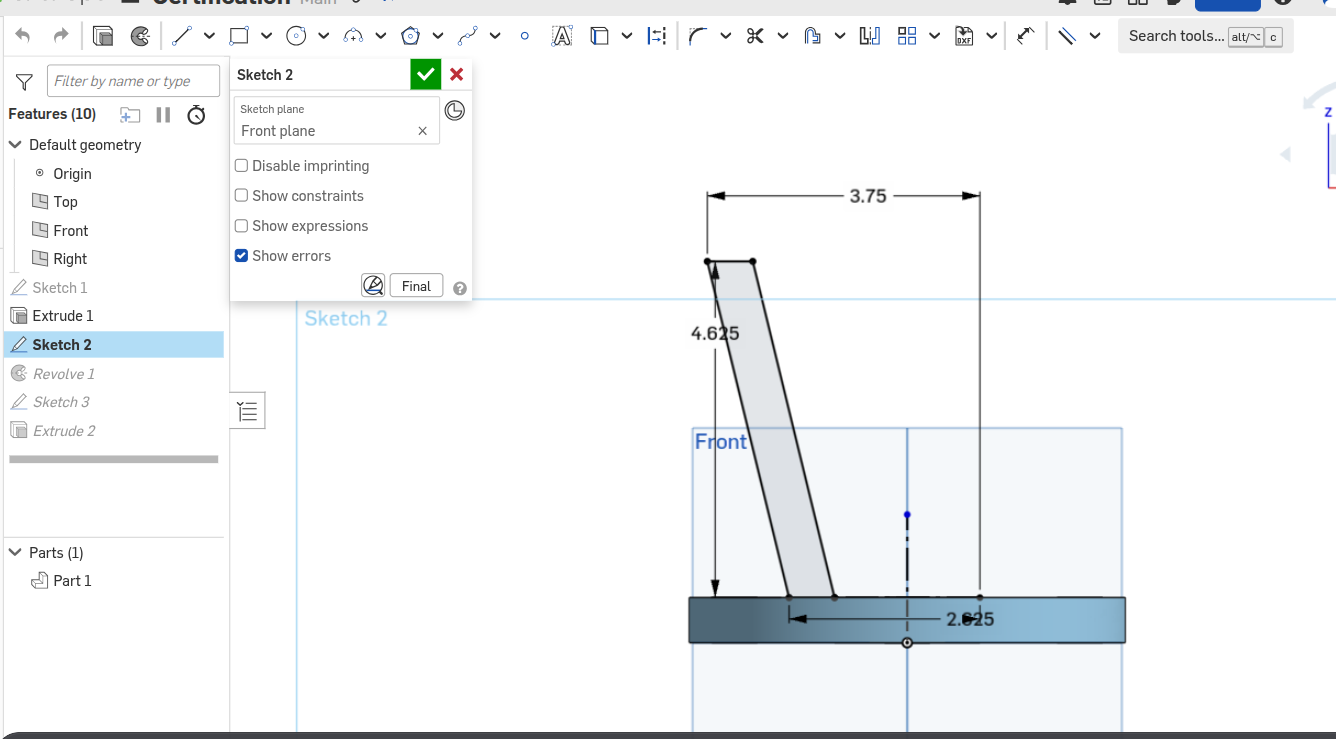Open the Line tool dropdown arrow

pyautogui.click(x=209, y=36)
